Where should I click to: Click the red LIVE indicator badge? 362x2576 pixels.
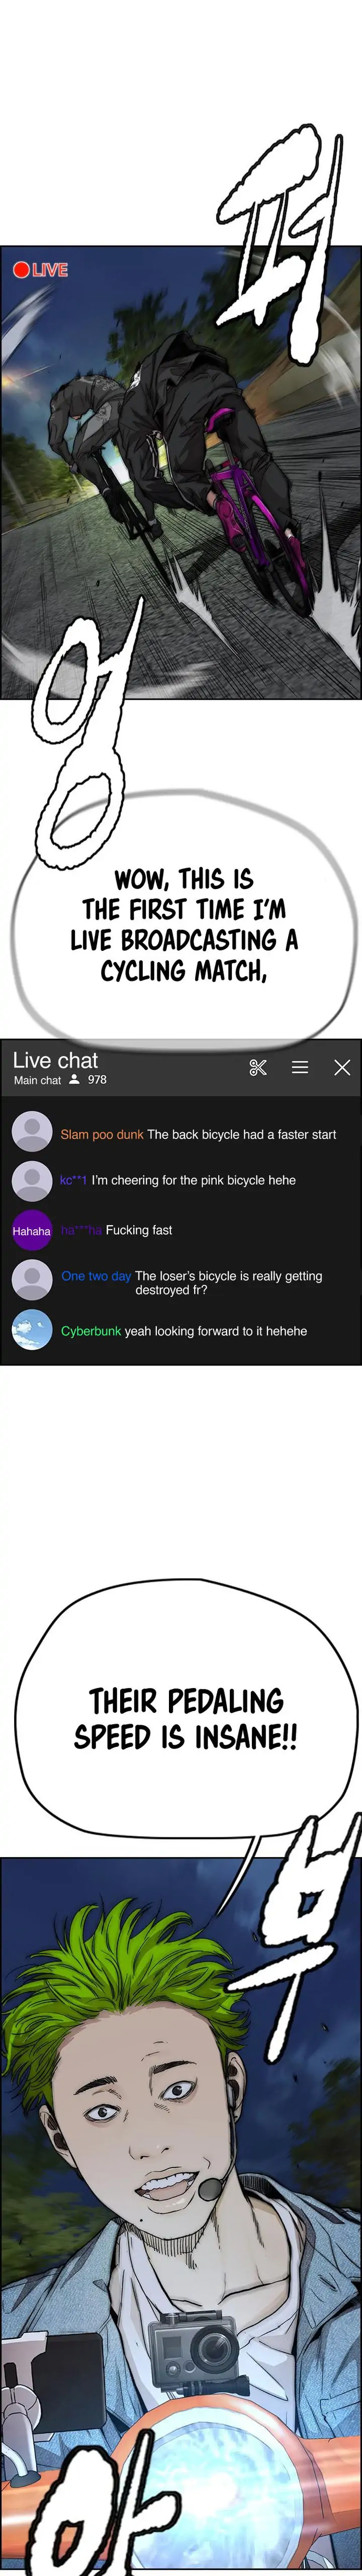[x=40, y=270]
